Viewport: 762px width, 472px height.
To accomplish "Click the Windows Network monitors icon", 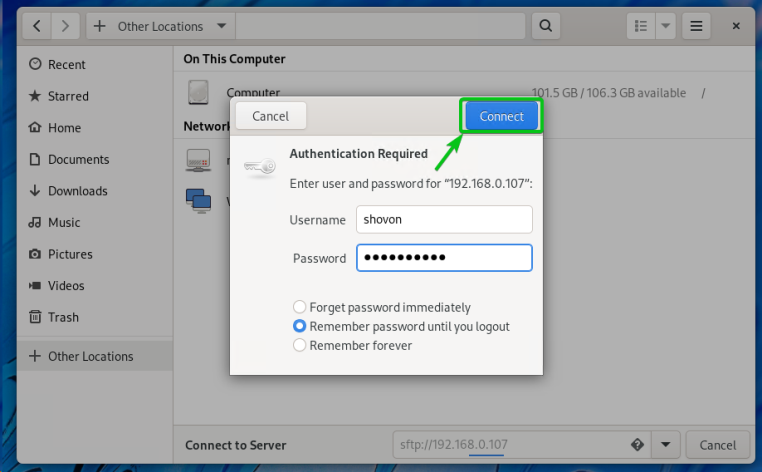I will pyautogui.click(x=198, y=201).
